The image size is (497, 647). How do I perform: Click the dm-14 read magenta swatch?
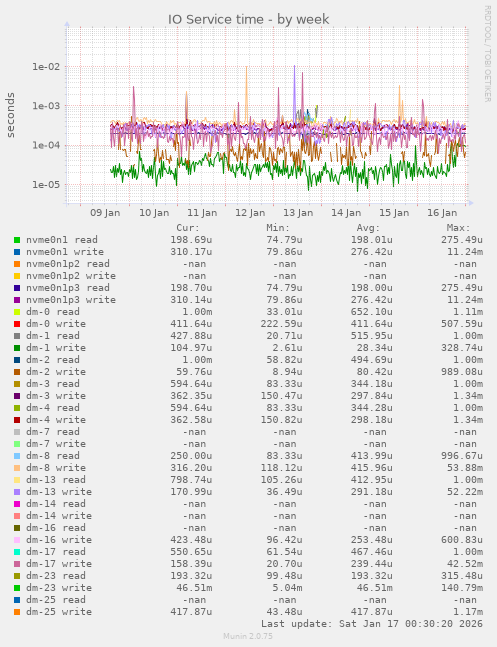(x=17, y=504)
